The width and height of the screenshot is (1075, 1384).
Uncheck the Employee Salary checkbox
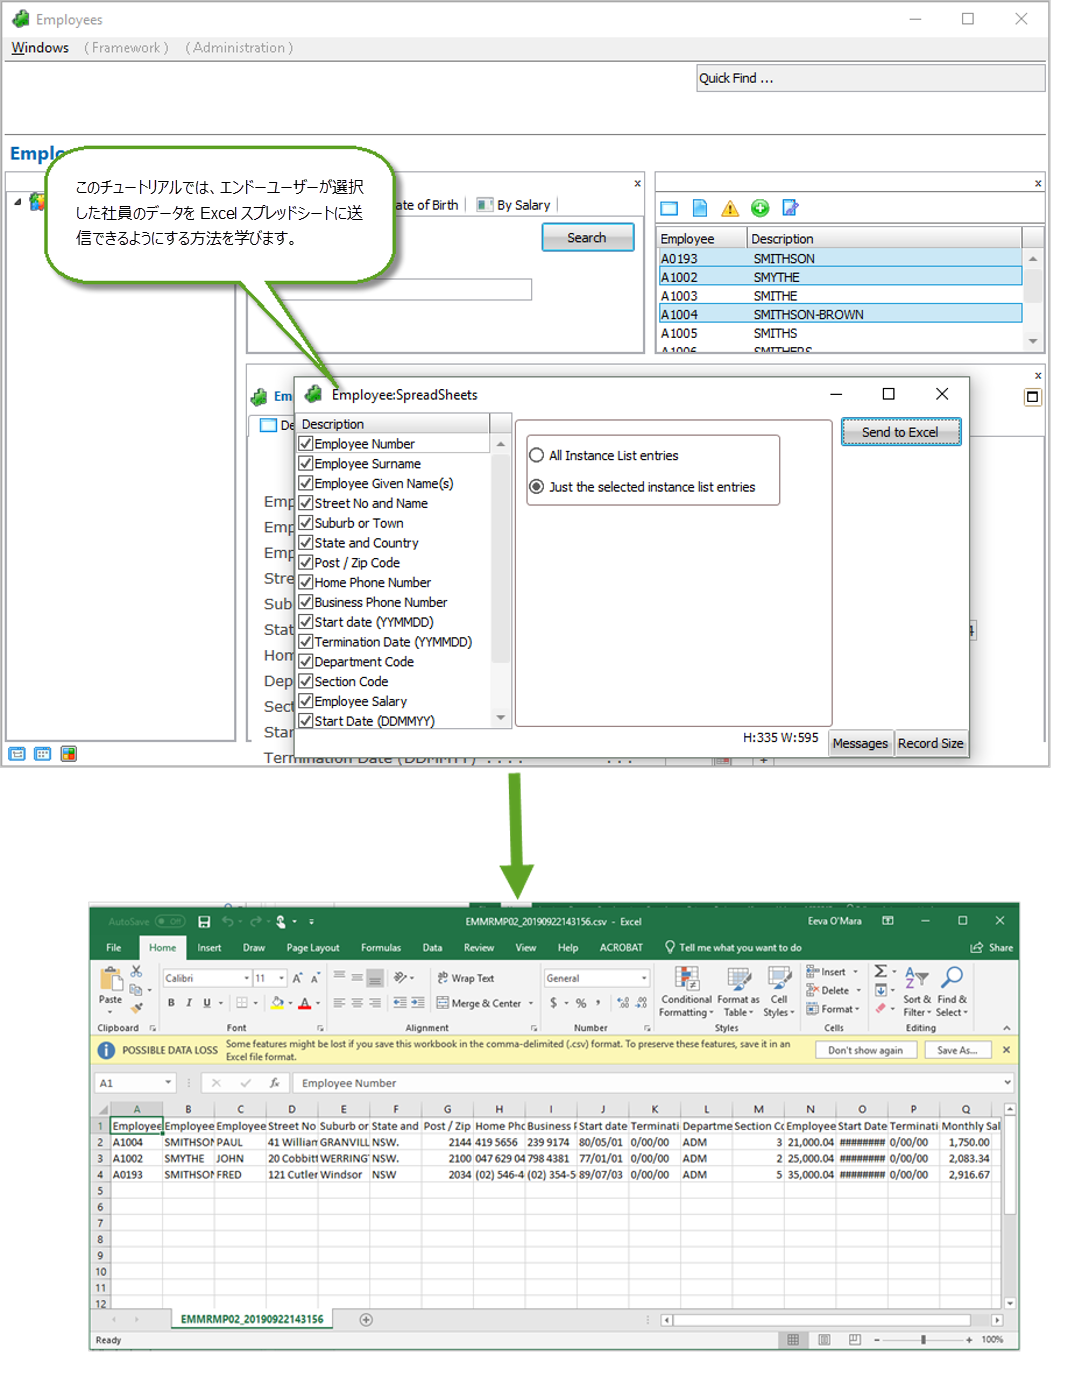pyautogui.click(x=306, y=701)
